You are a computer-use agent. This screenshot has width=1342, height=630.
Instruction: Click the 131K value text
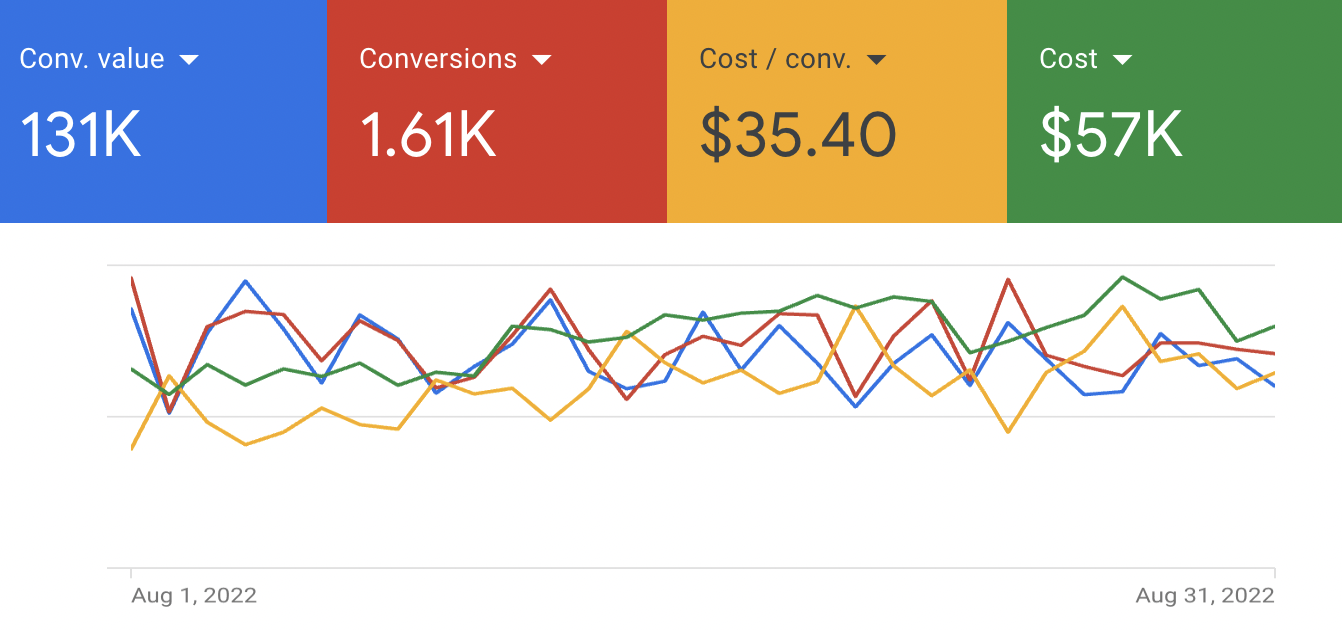81,135
